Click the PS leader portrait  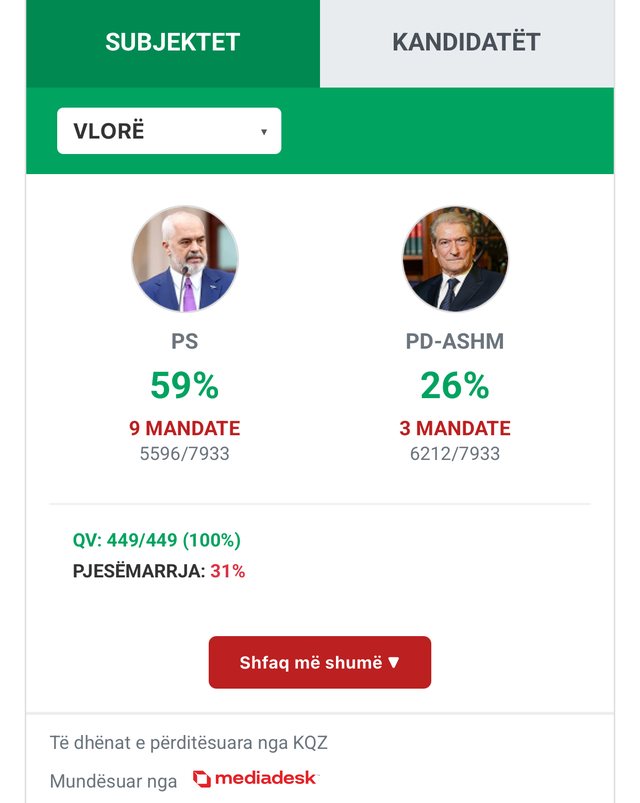(x=185, y=259)
